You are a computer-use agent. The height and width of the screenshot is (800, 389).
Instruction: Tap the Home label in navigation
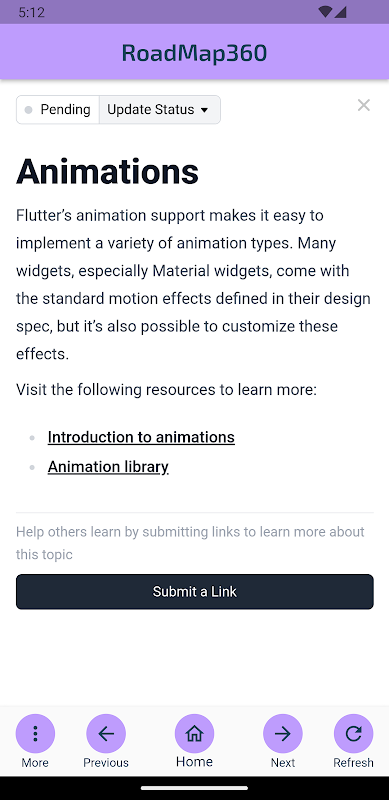point(194,762)
